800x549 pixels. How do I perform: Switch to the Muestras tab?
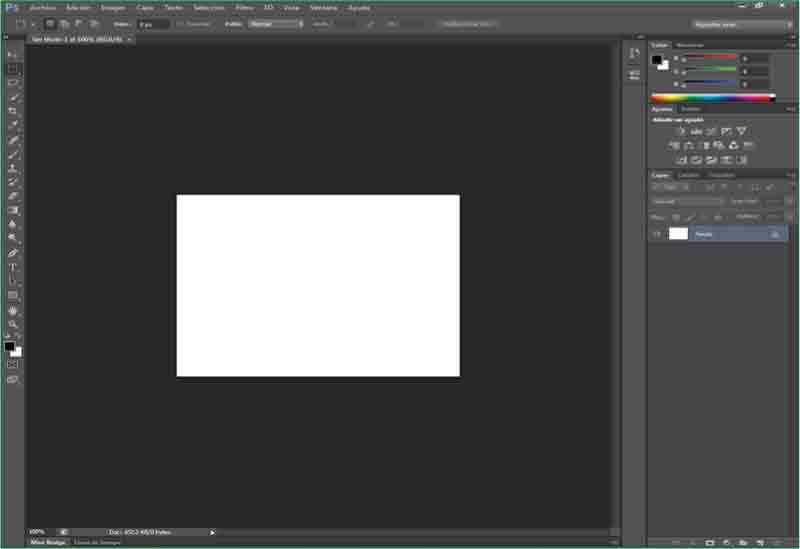(690, 45)
